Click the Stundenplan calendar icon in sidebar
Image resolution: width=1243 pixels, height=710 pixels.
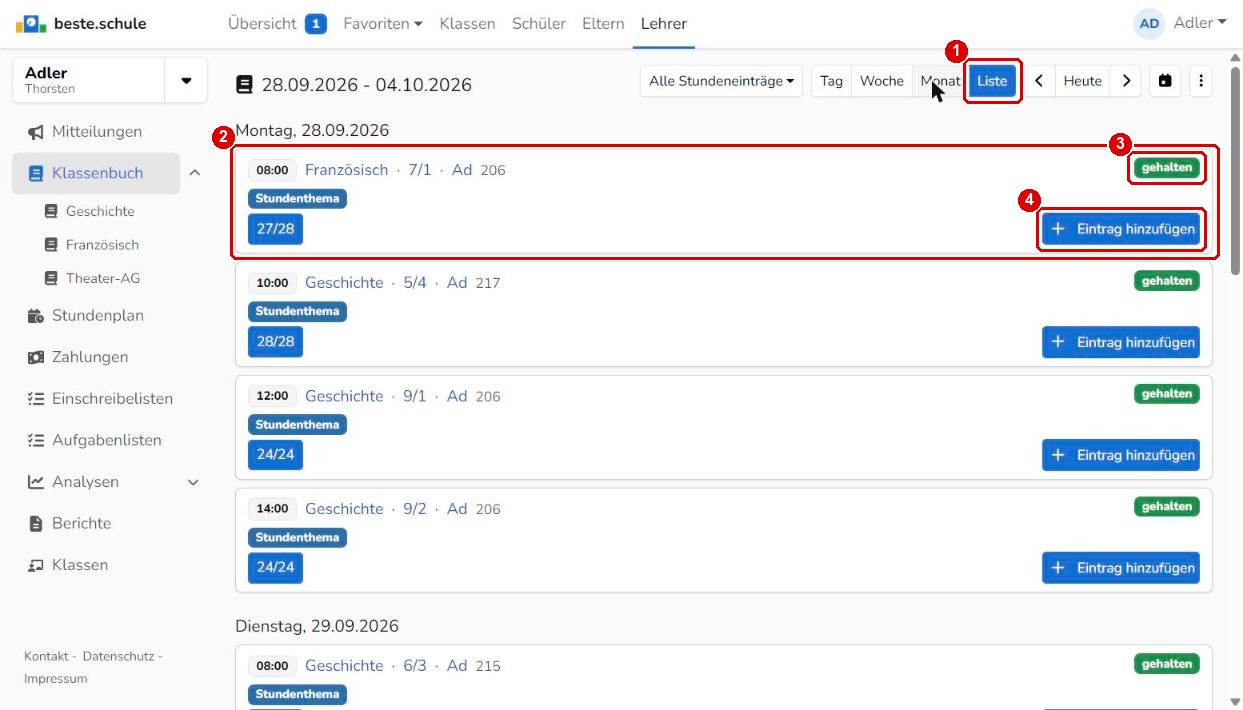pyautogui.click(x=36, y=316)
